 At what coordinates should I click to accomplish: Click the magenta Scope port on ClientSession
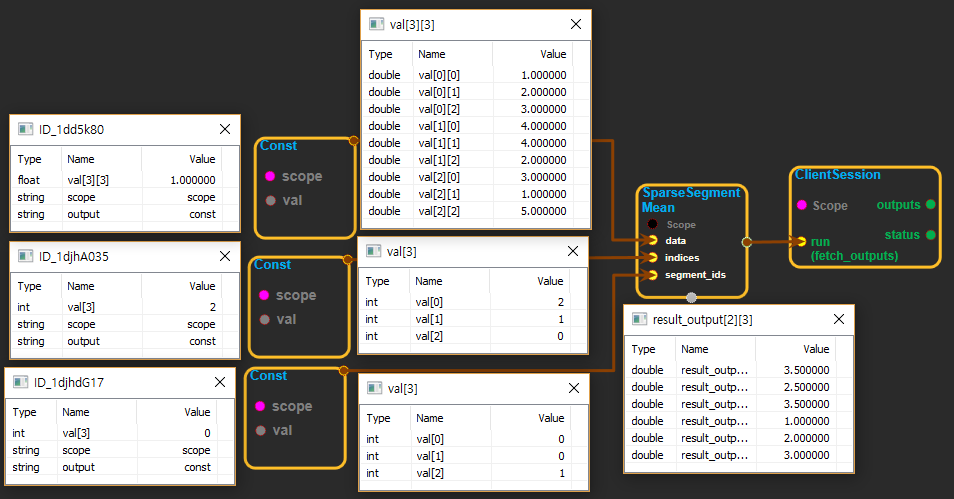(801, 205)
